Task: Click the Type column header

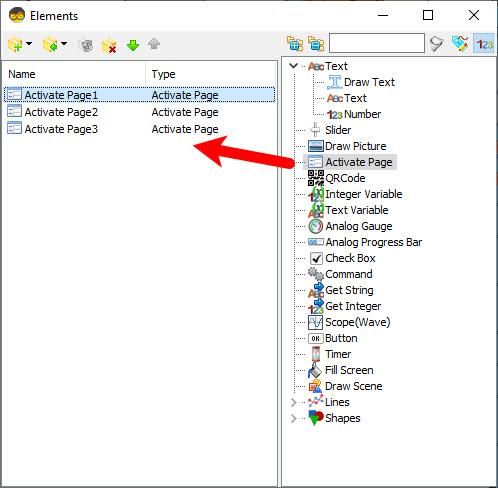Action: pos(211,74)
